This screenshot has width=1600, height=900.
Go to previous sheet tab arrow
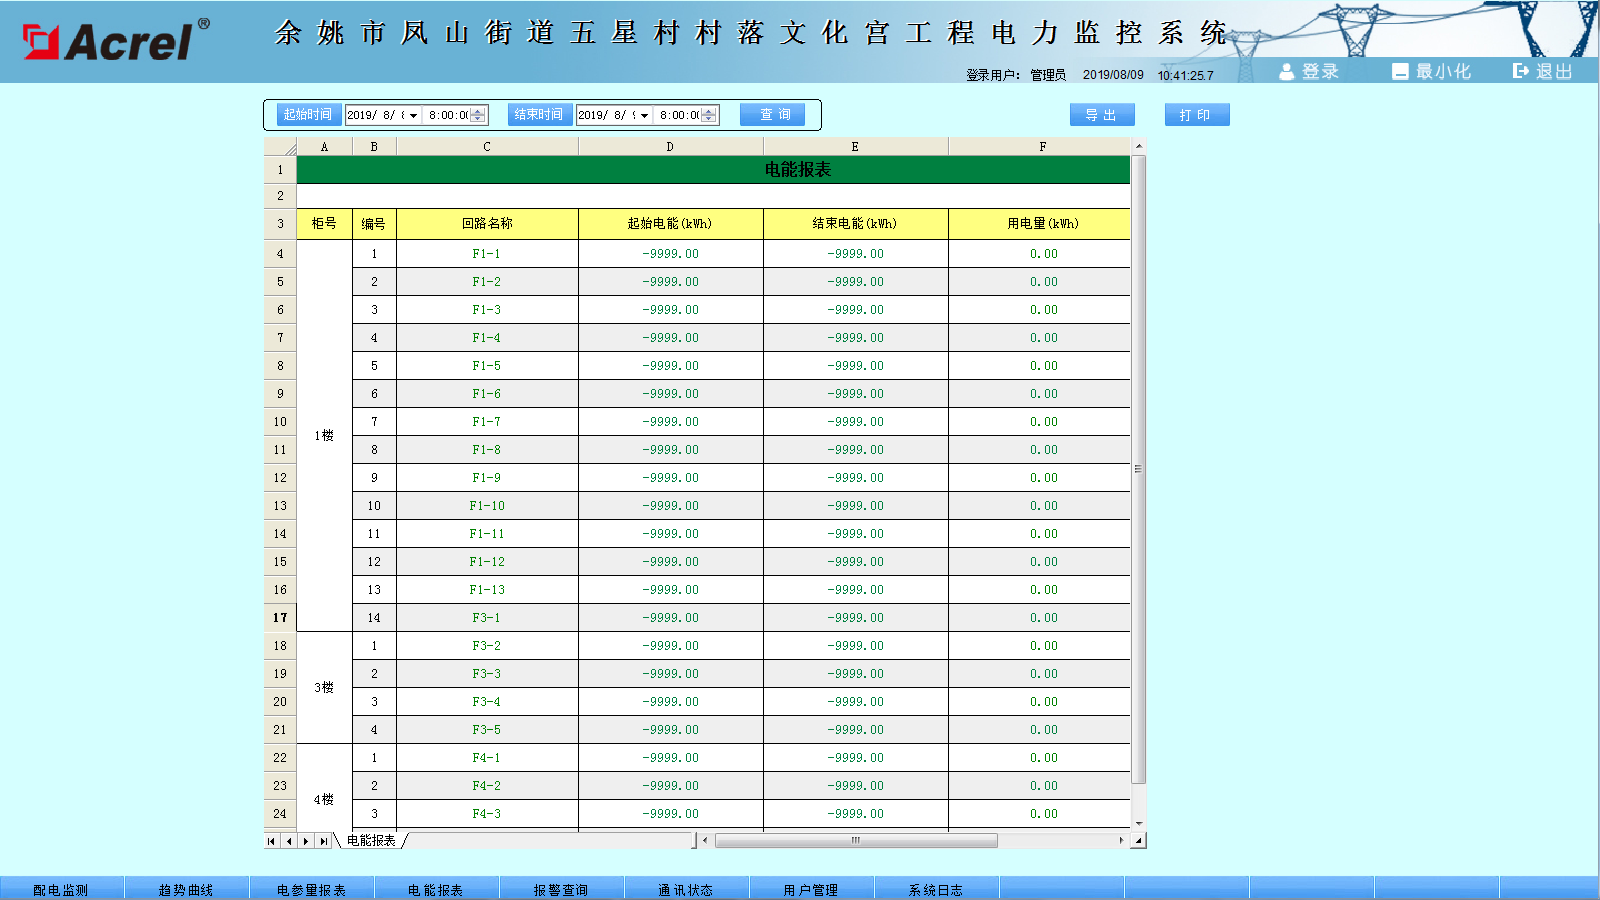point(289,841)
